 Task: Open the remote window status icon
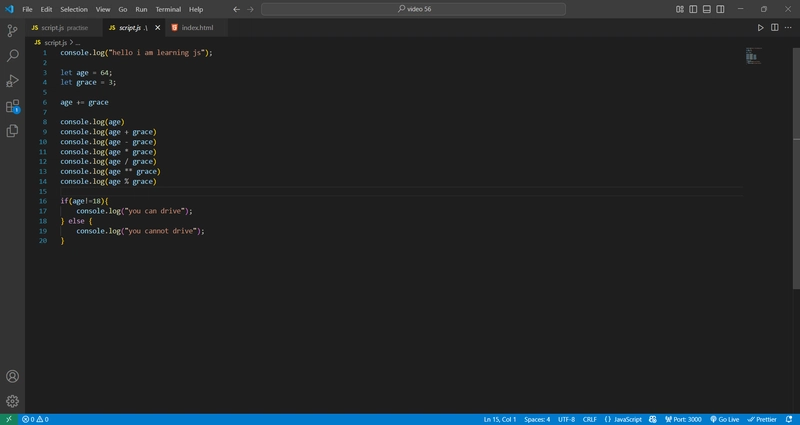pos(9,419)
